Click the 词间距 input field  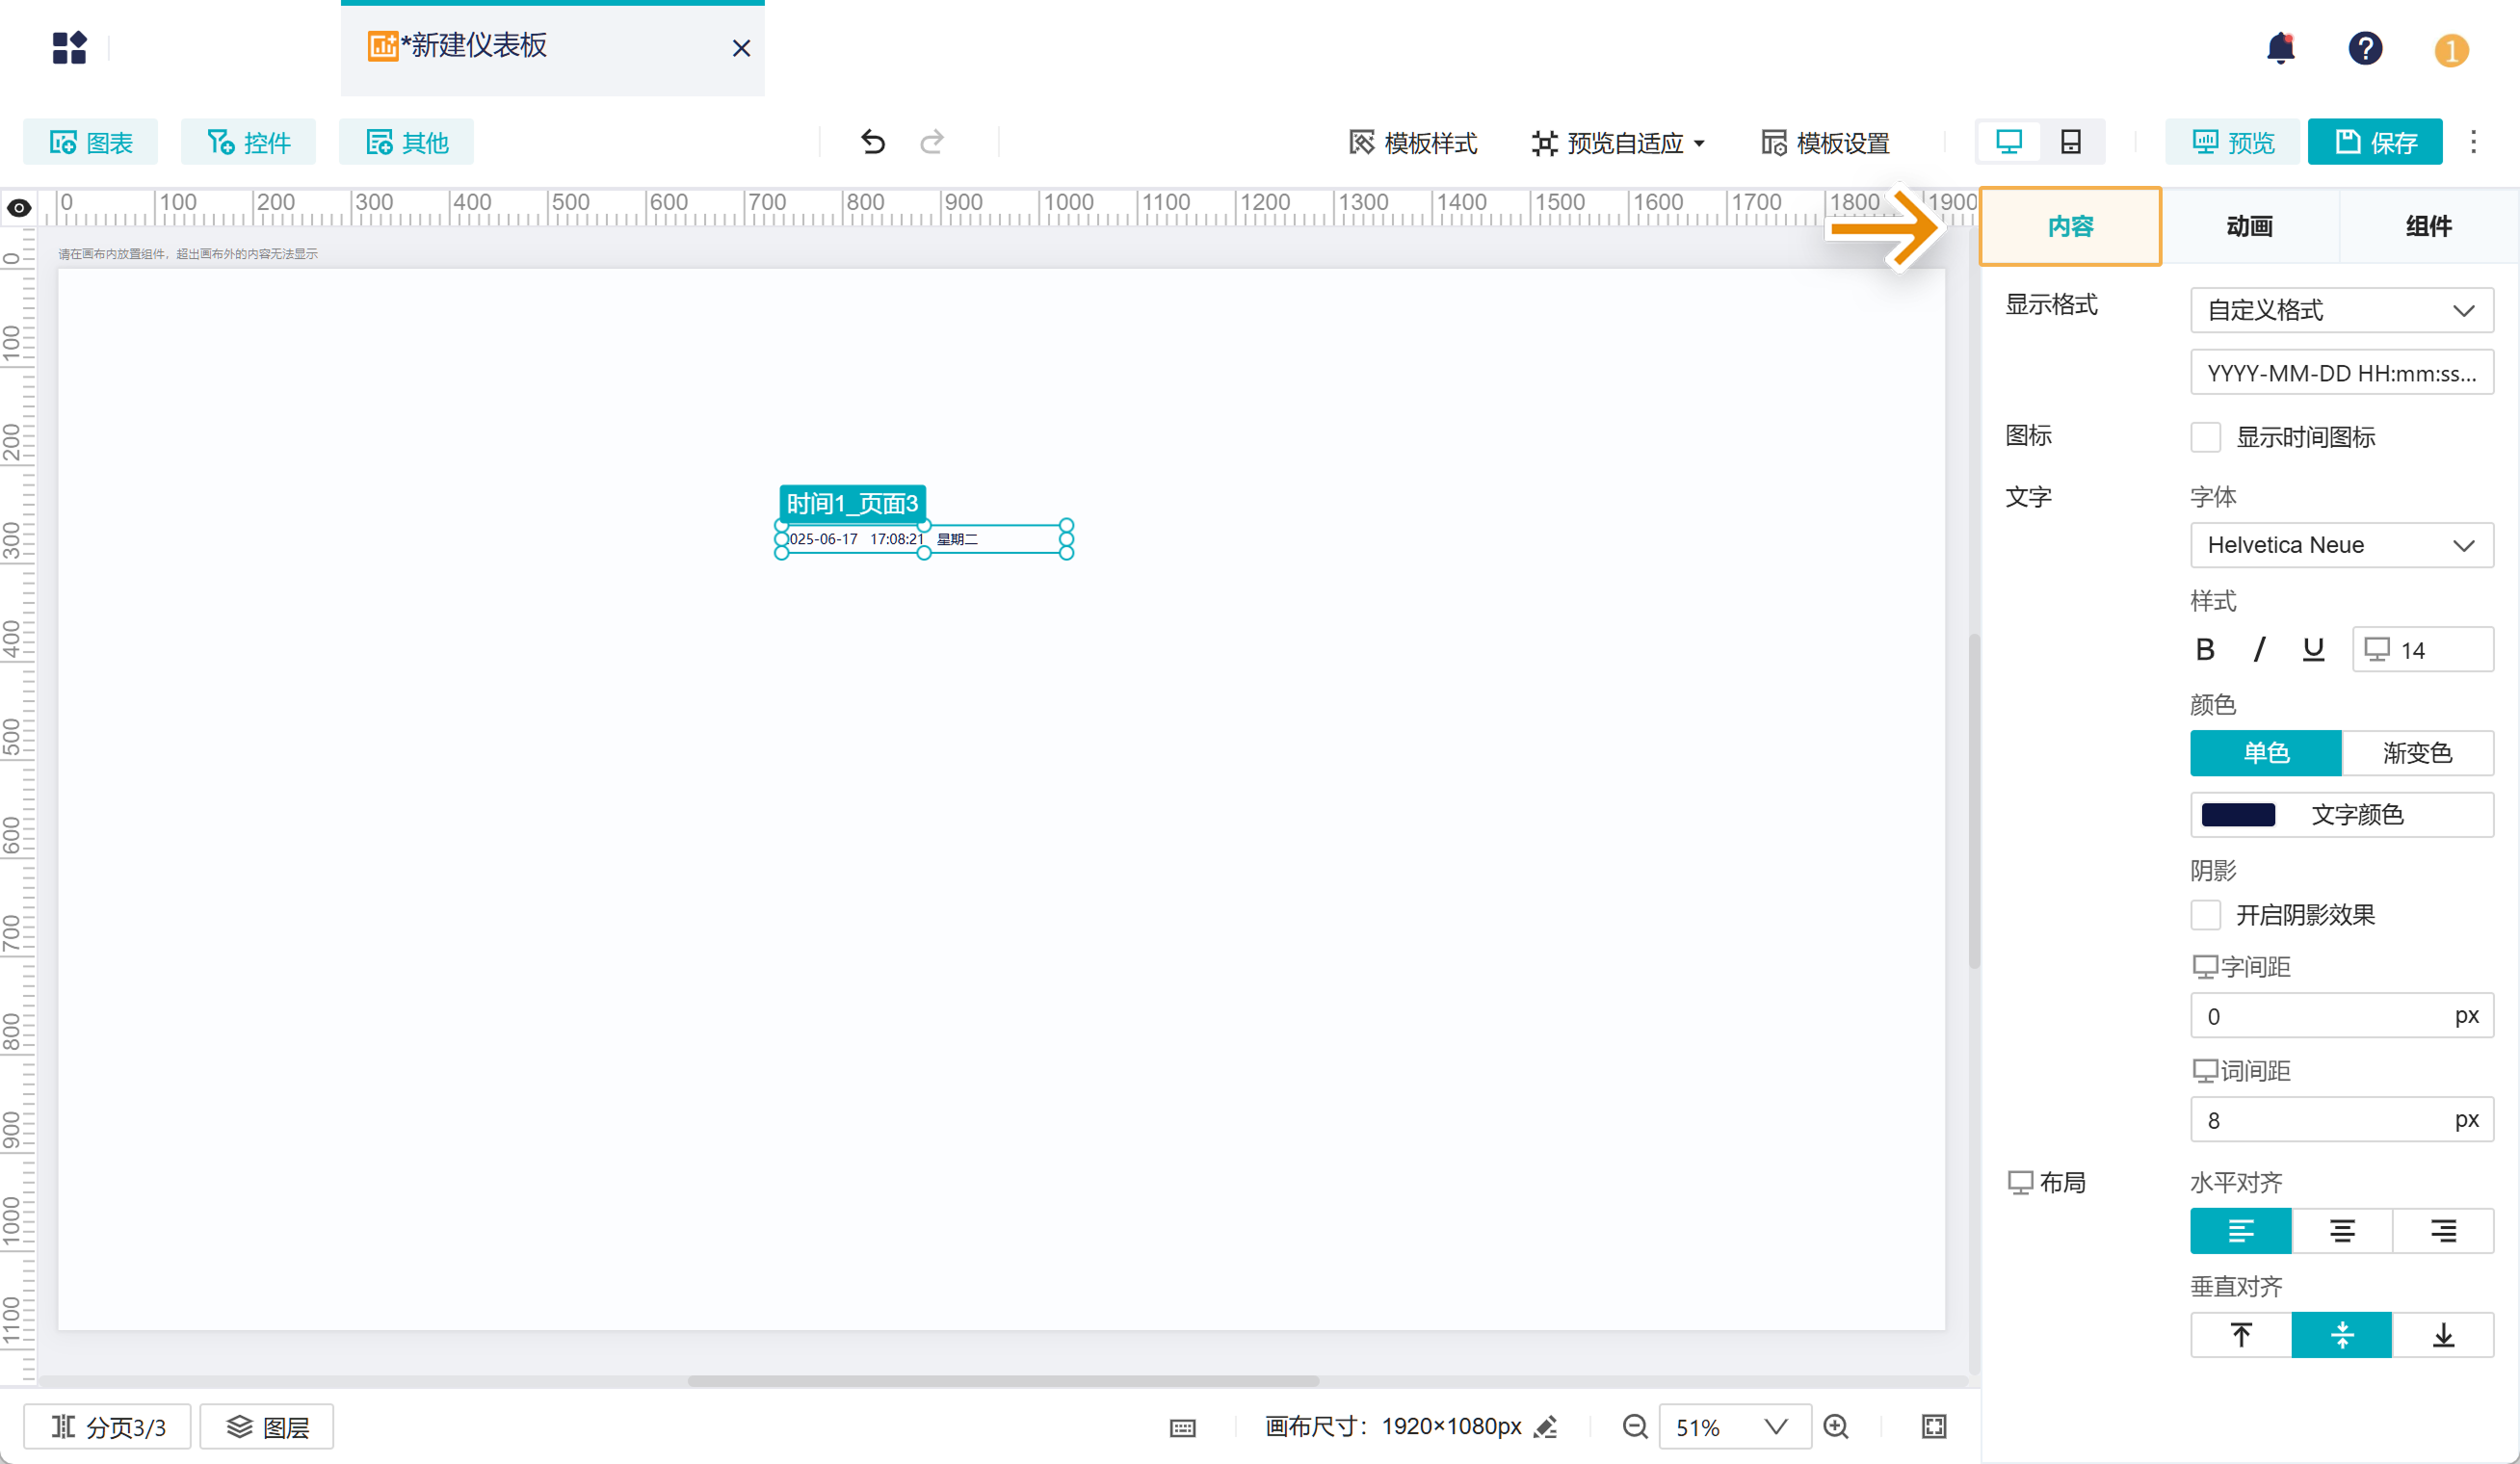click(2320, 1120)
